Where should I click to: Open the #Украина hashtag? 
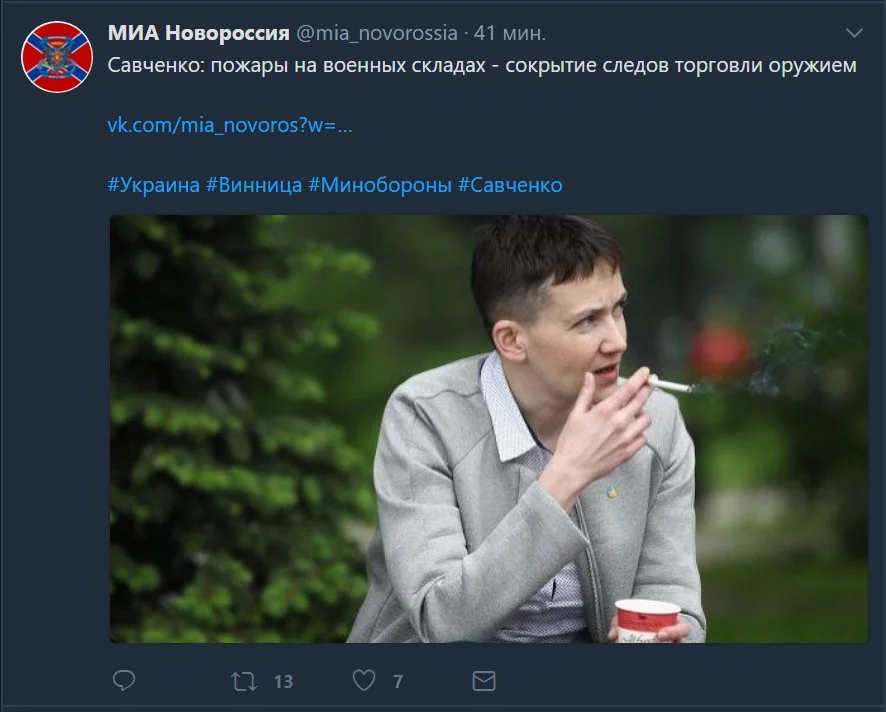coord(154,185)
